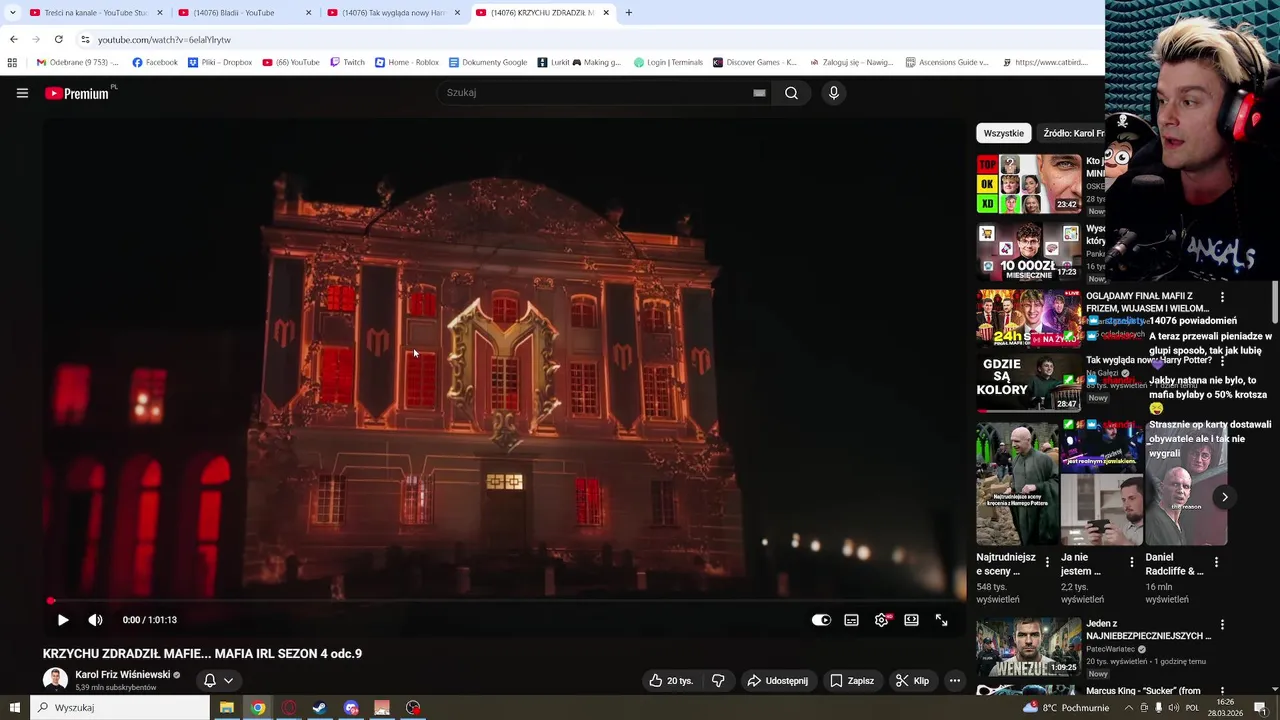Open the Windows notification center
This screenshot has width=1280, height=720.
coord(1261,708)
